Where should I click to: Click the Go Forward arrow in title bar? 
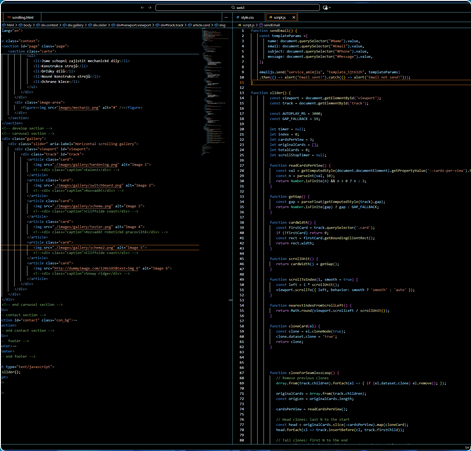pyautogui.click(x=150, y=7)
